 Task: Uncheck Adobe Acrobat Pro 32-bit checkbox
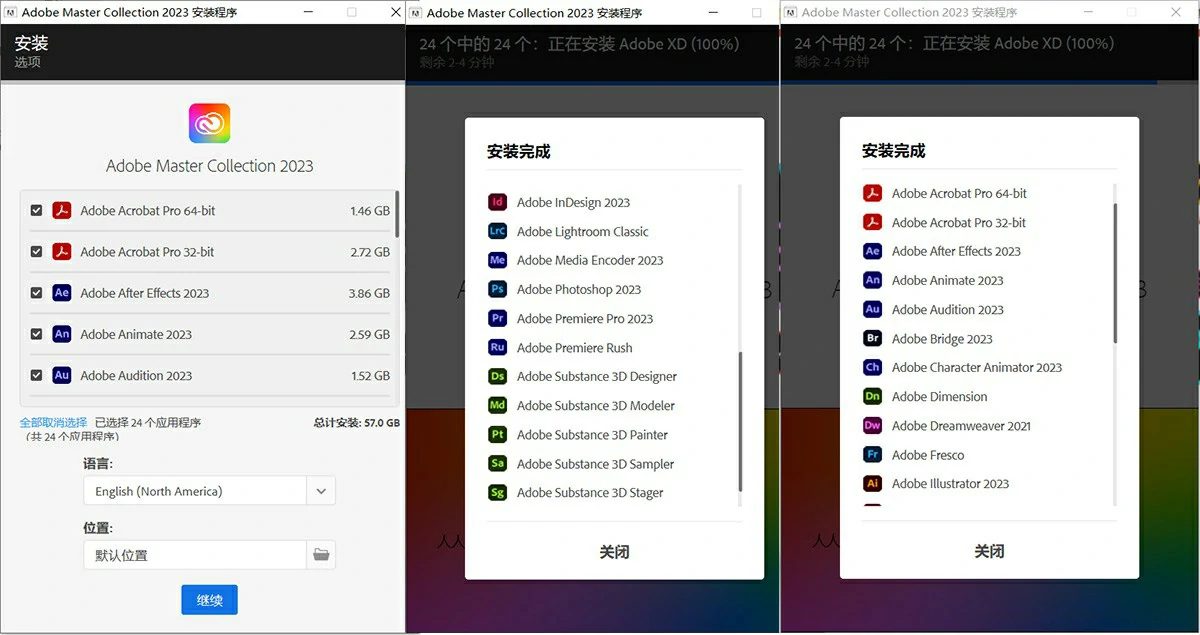(x=36, y=252)
